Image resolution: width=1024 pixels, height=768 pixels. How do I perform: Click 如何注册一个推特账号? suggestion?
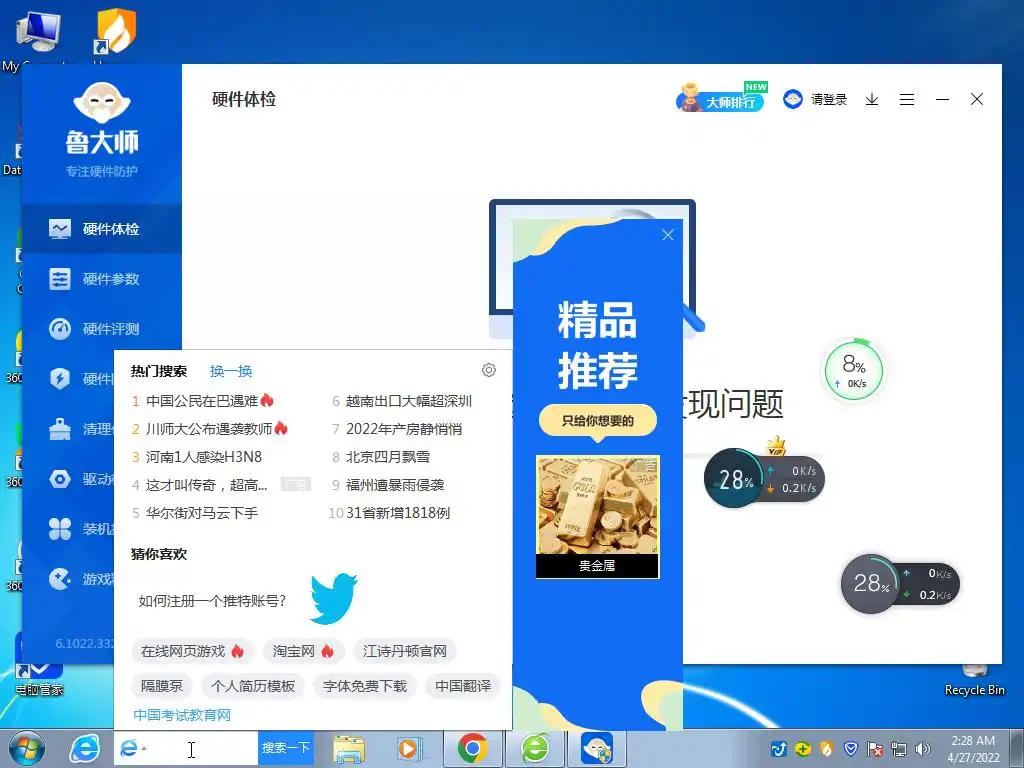click(x=212, y=601)
